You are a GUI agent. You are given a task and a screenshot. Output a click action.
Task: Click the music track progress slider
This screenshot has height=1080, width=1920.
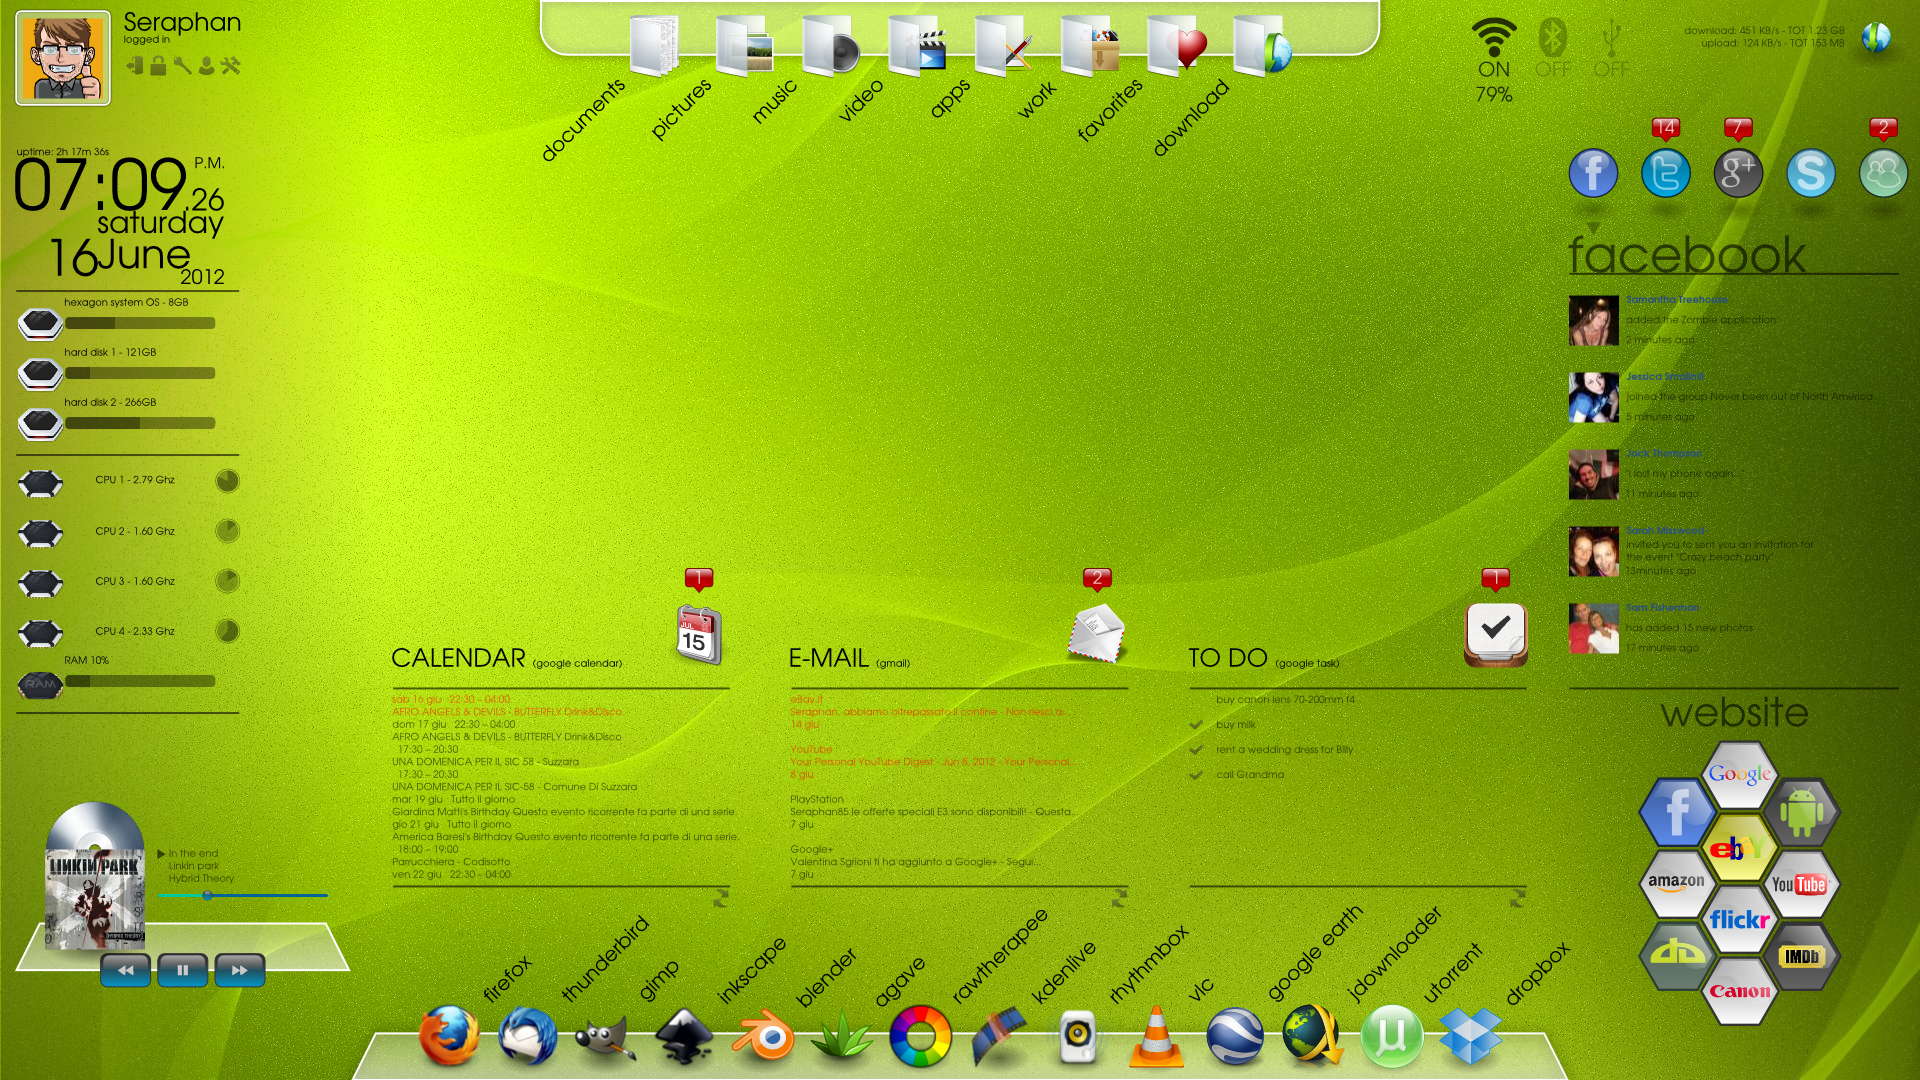(243, 896)
